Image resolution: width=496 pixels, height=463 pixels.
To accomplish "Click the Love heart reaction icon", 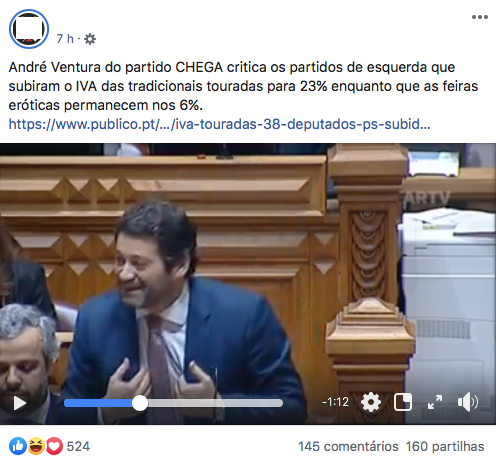I will 54,446.
